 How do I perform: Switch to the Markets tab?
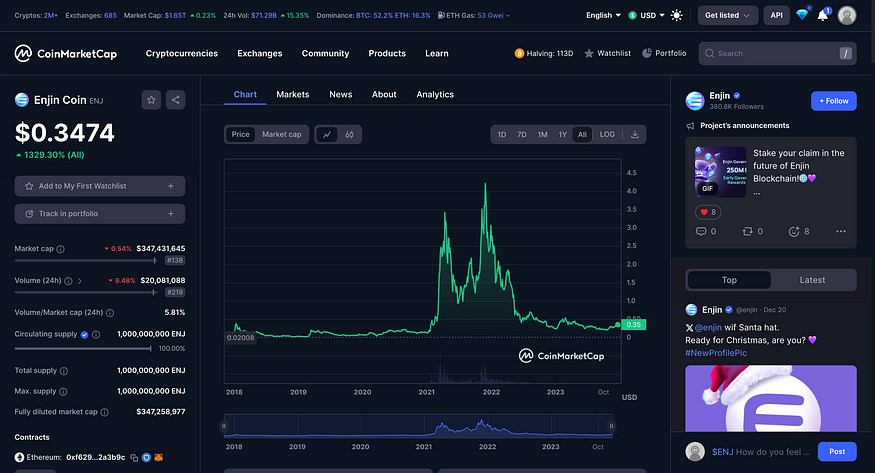point(292,95)
